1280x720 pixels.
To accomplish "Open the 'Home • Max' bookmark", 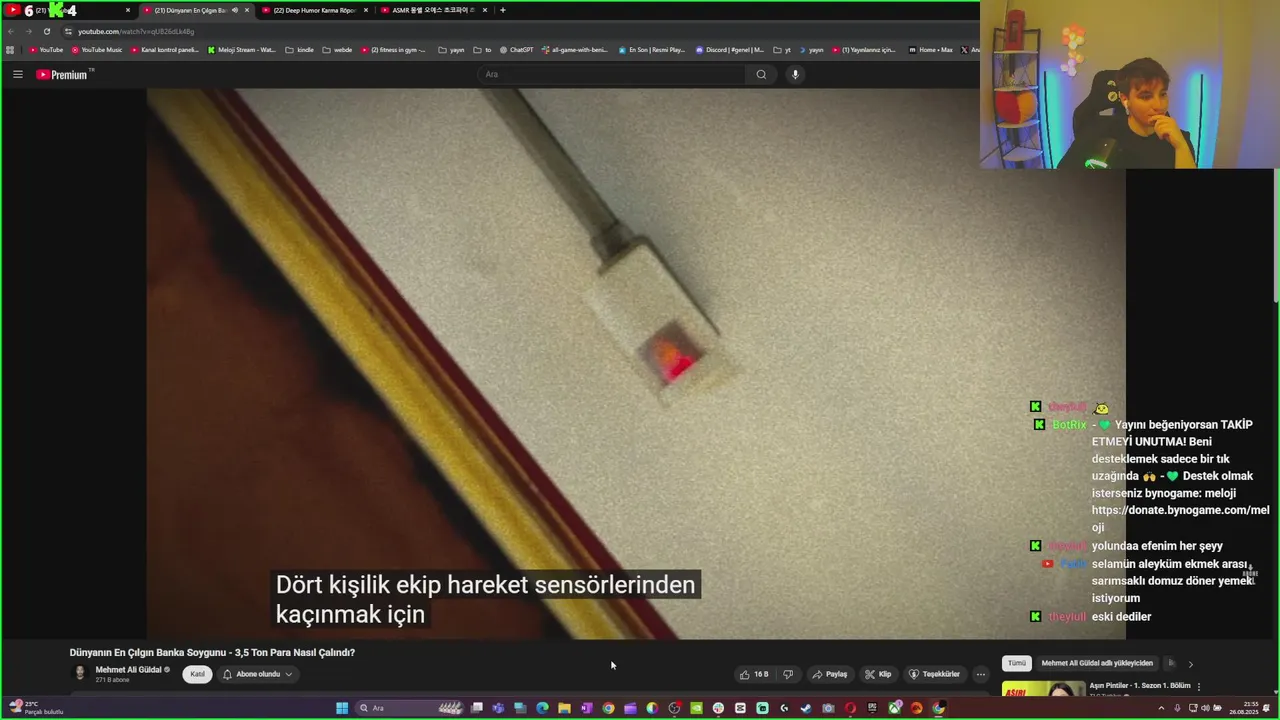I will 930,49.
